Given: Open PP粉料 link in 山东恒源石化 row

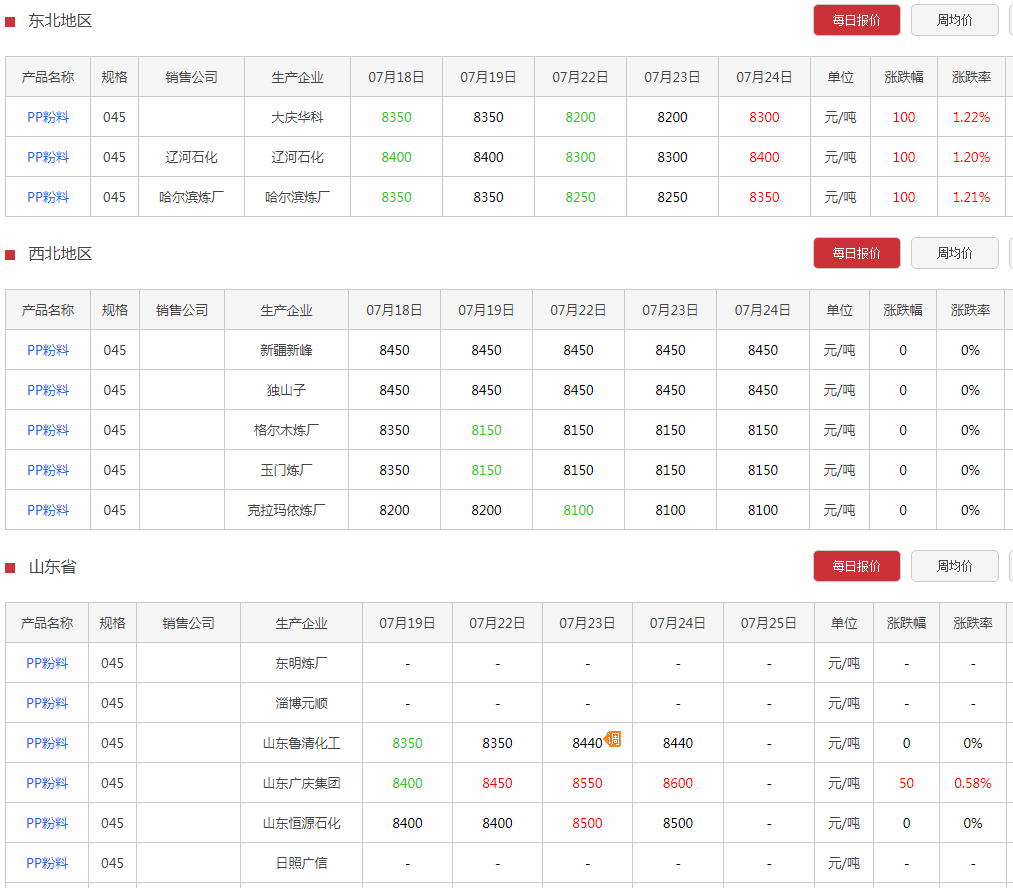Looking at the screenshot, I should (x=47, y=824).
